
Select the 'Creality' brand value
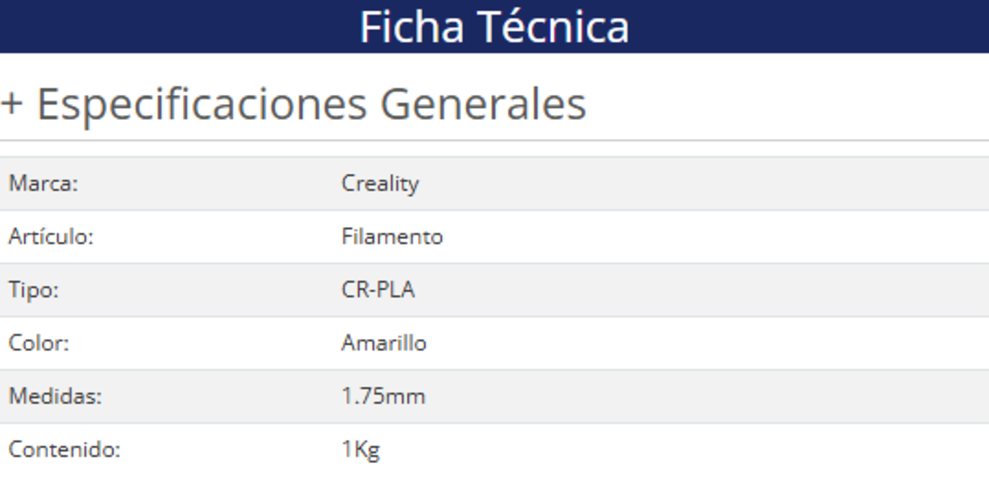380,184
